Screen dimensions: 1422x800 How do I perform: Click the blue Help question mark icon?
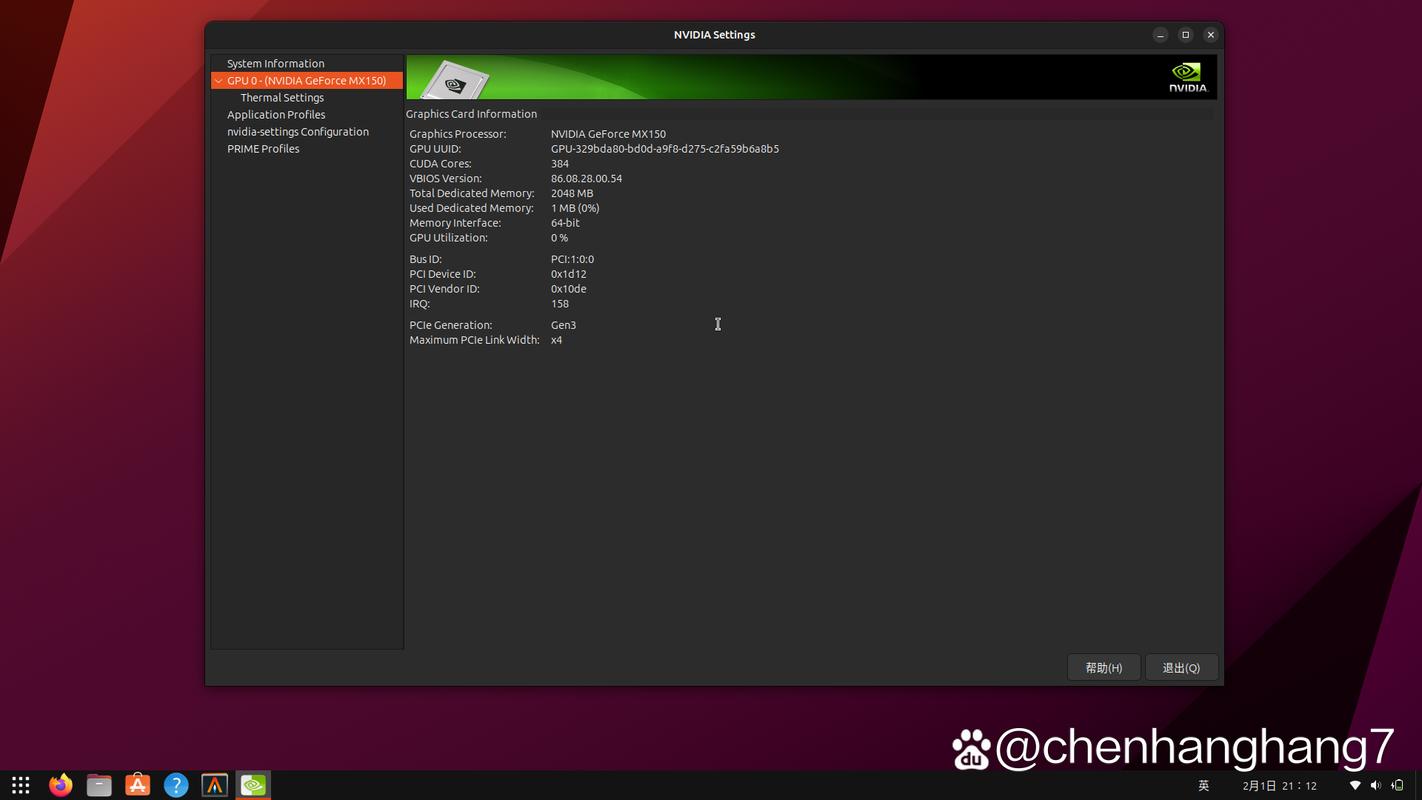176,785
